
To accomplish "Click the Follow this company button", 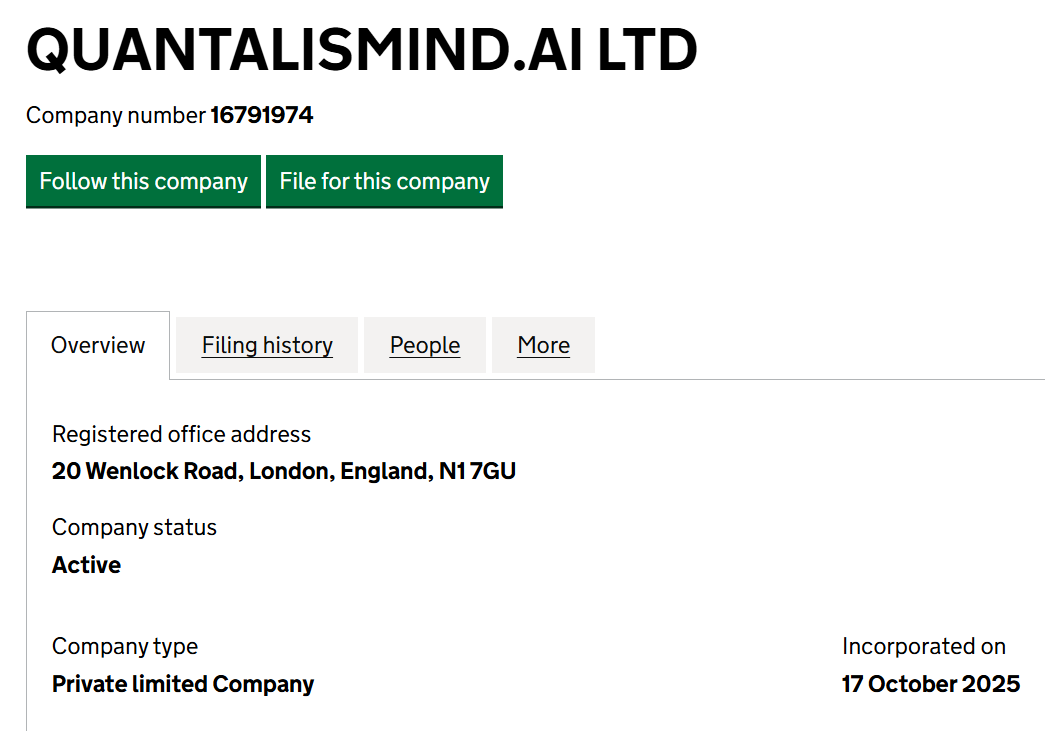I will click(x=143, y=181).
